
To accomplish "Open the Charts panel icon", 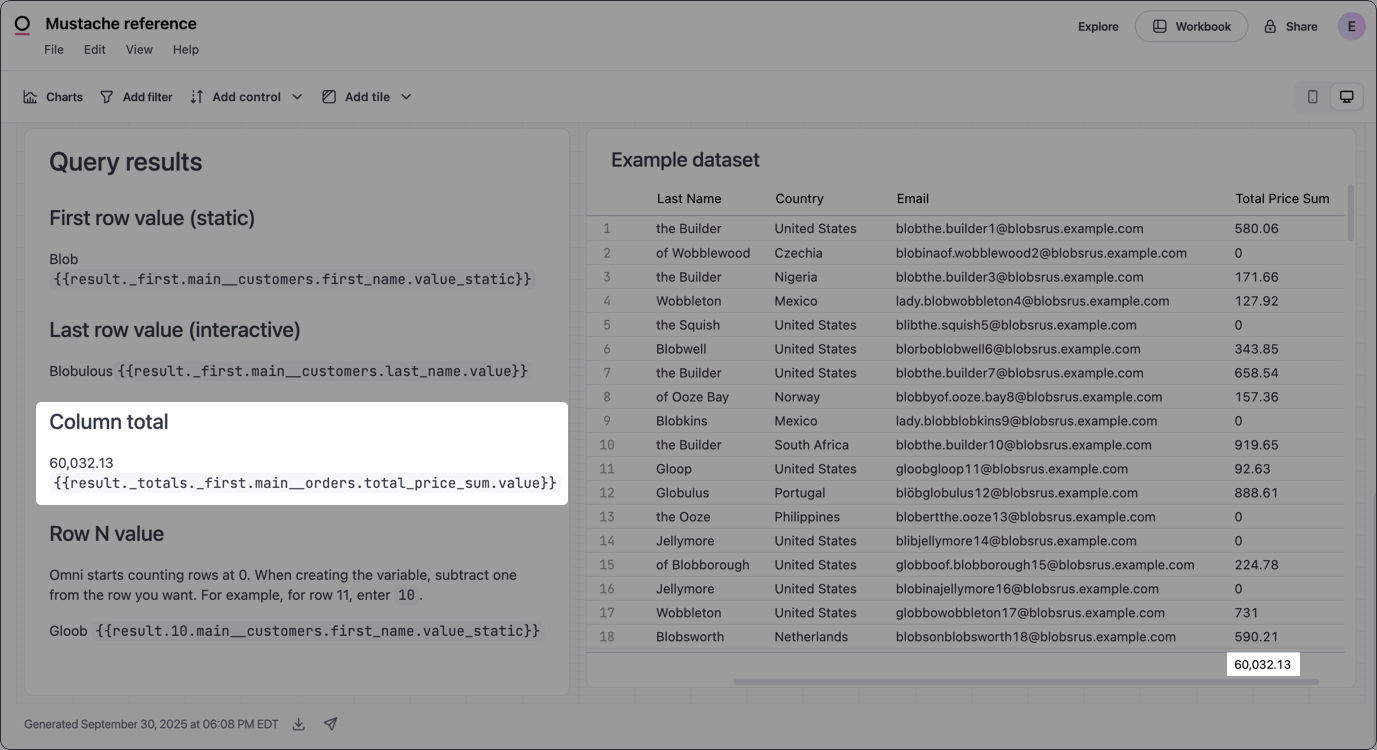I will (x=29, y=96).
